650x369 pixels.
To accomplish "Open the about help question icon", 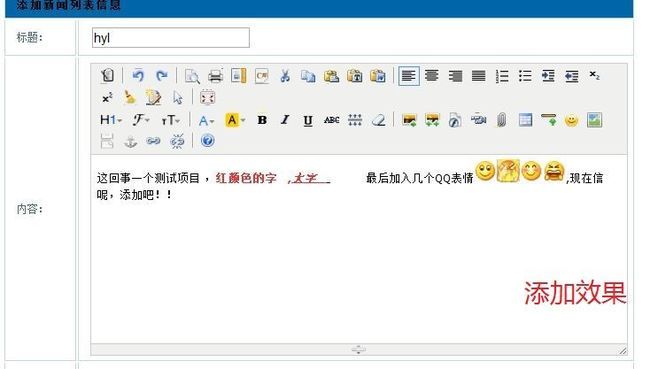I will (x=207, y=141).
